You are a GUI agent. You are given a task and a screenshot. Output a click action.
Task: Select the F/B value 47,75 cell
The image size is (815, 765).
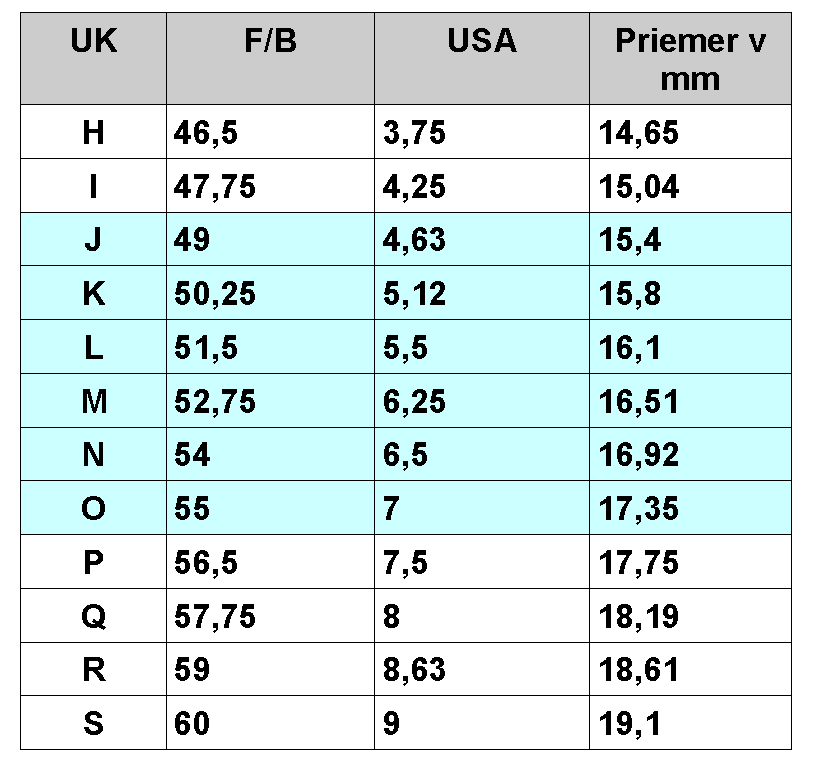click(x=270, y=186)
